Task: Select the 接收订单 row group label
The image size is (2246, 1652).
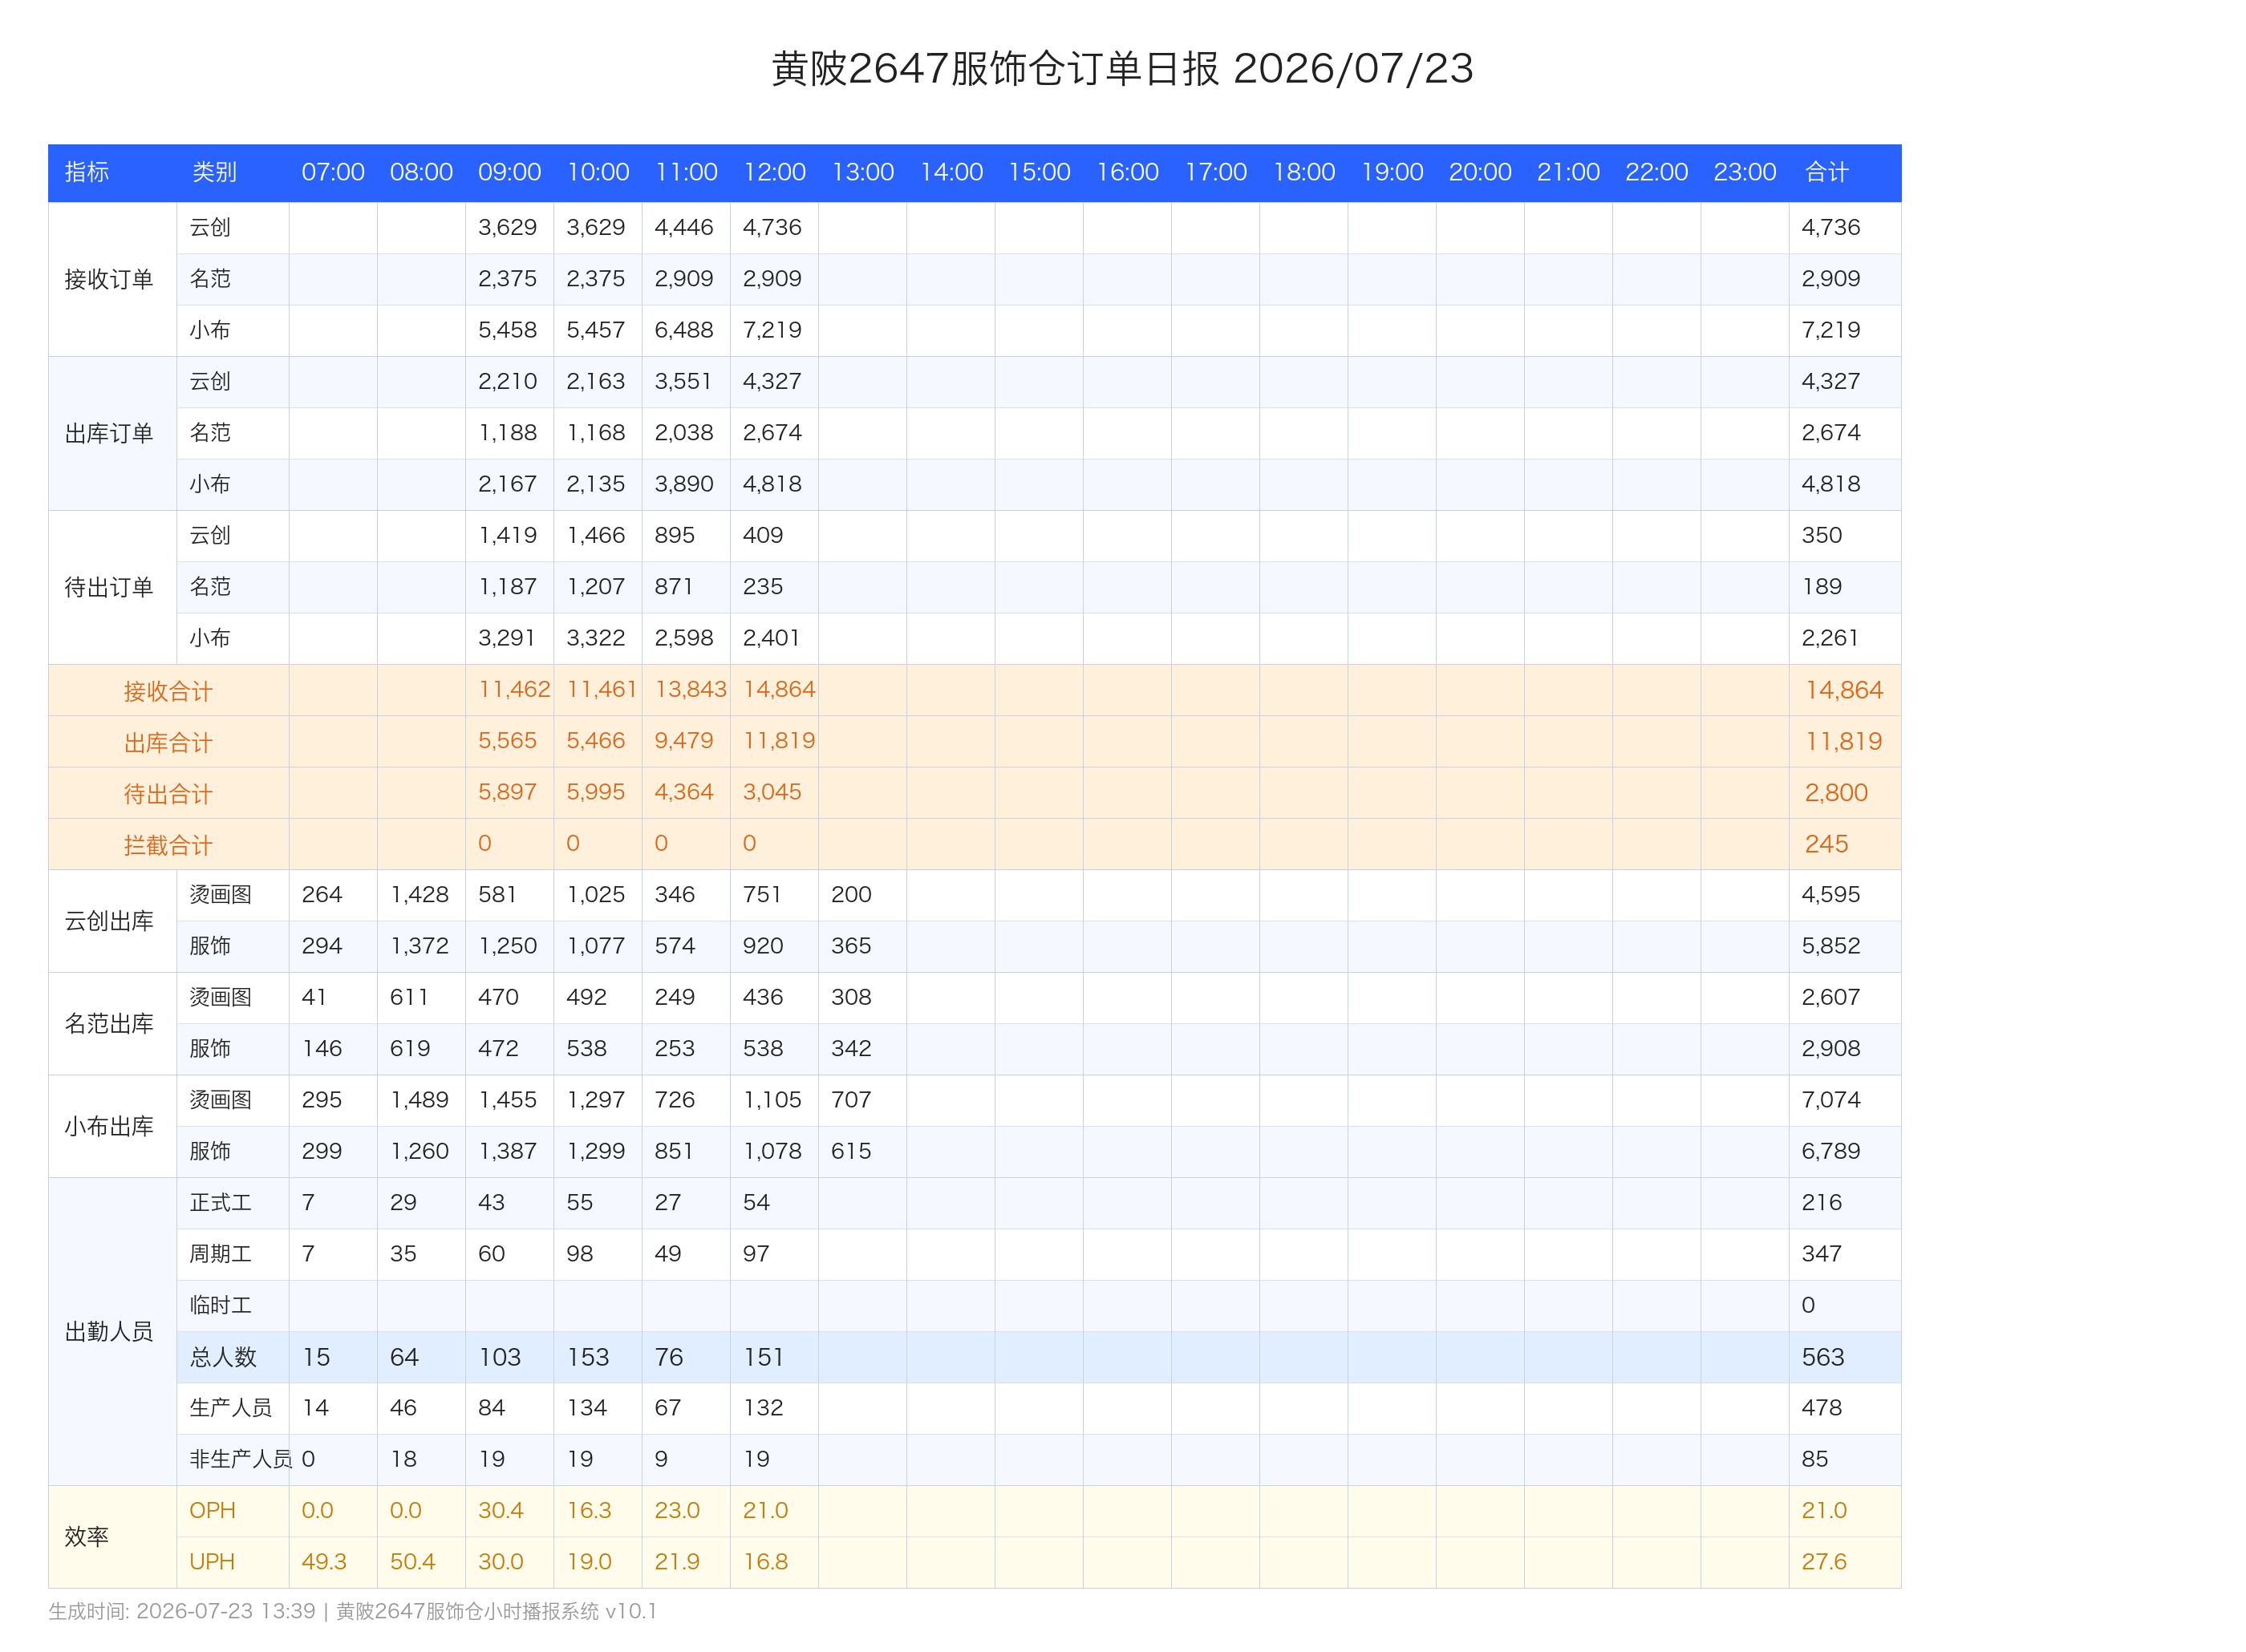Action: pos(109,279)
